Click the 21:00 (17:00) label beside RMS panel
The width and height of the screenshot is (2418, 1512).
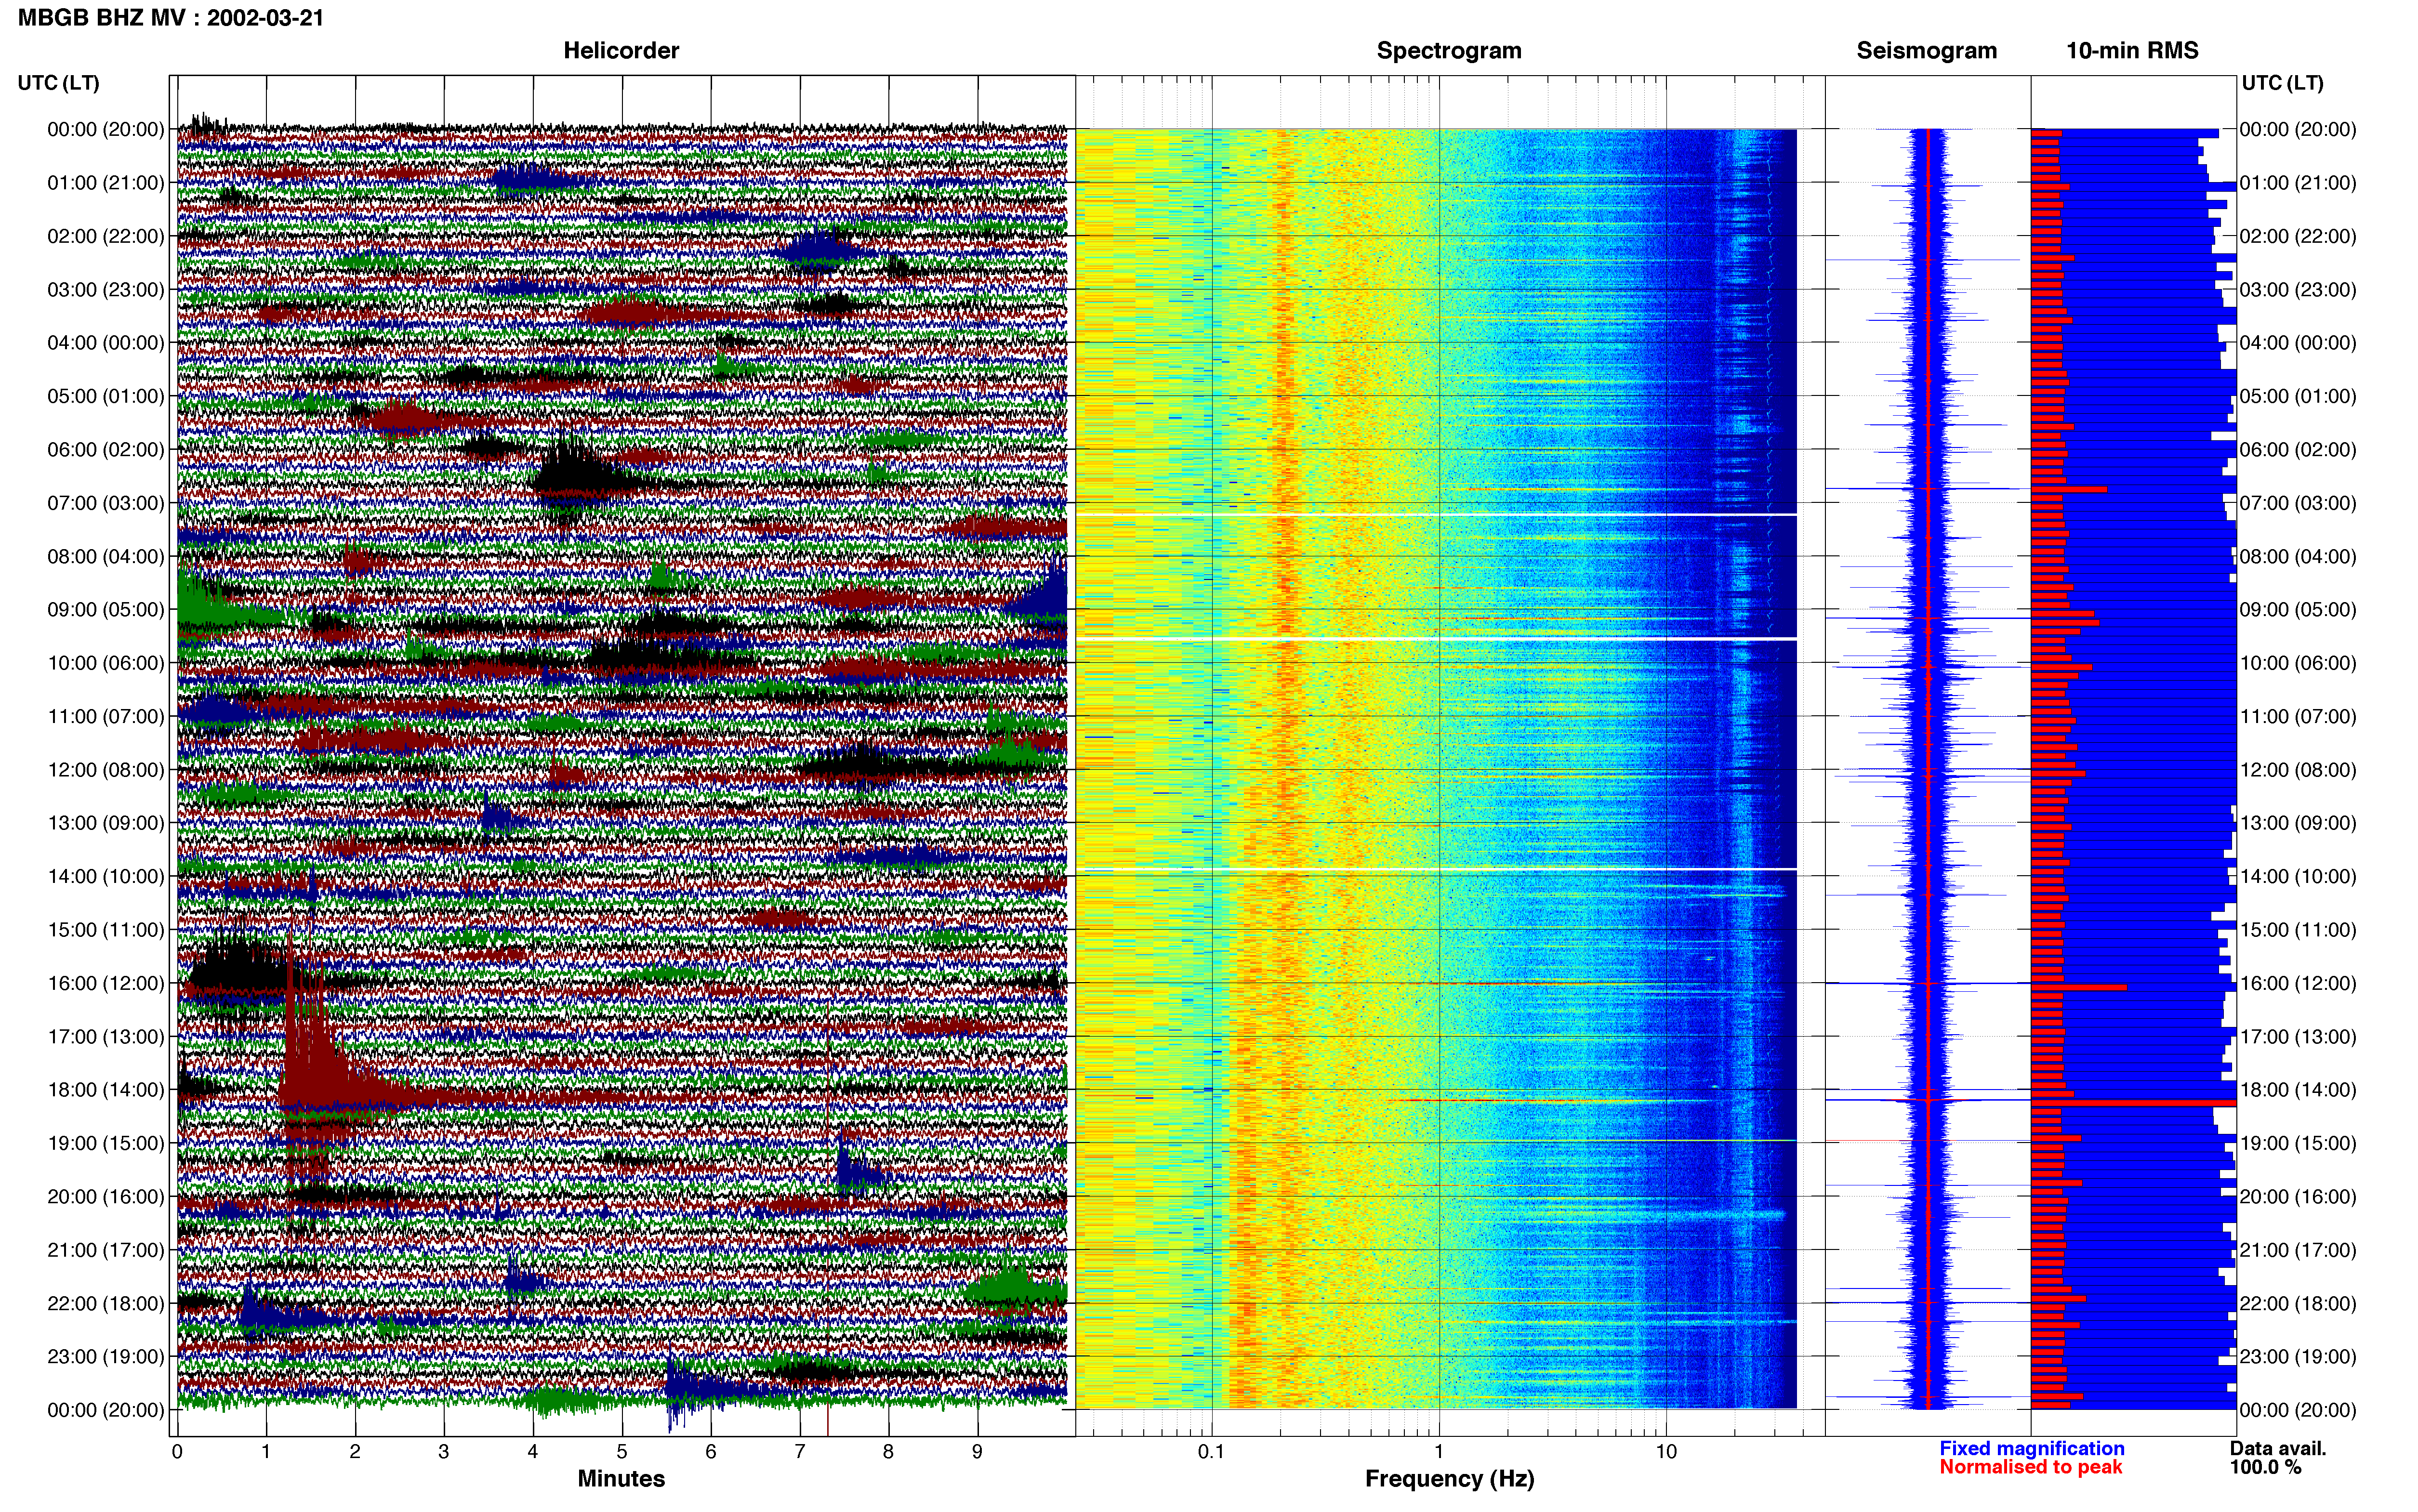(x=2298, y=1250)
